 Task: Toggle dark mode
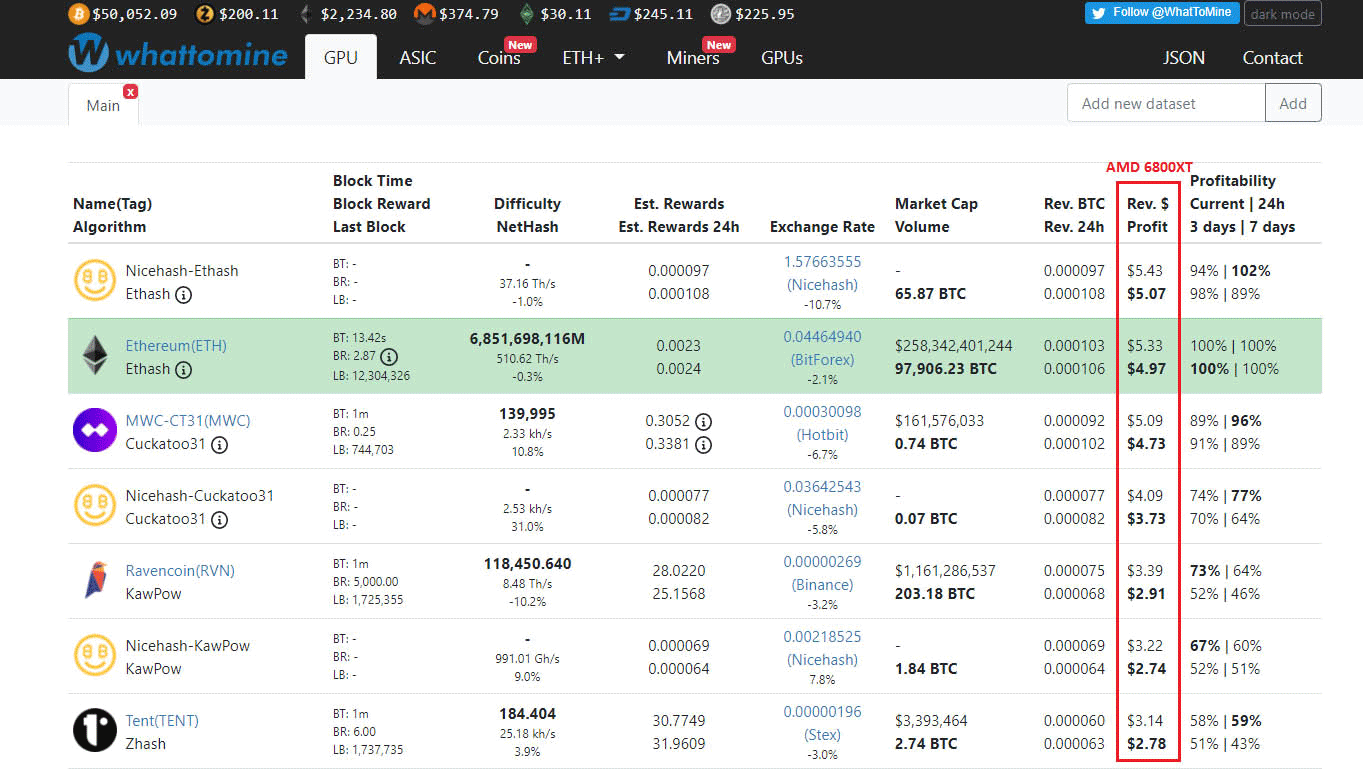tap(1284, 14)
